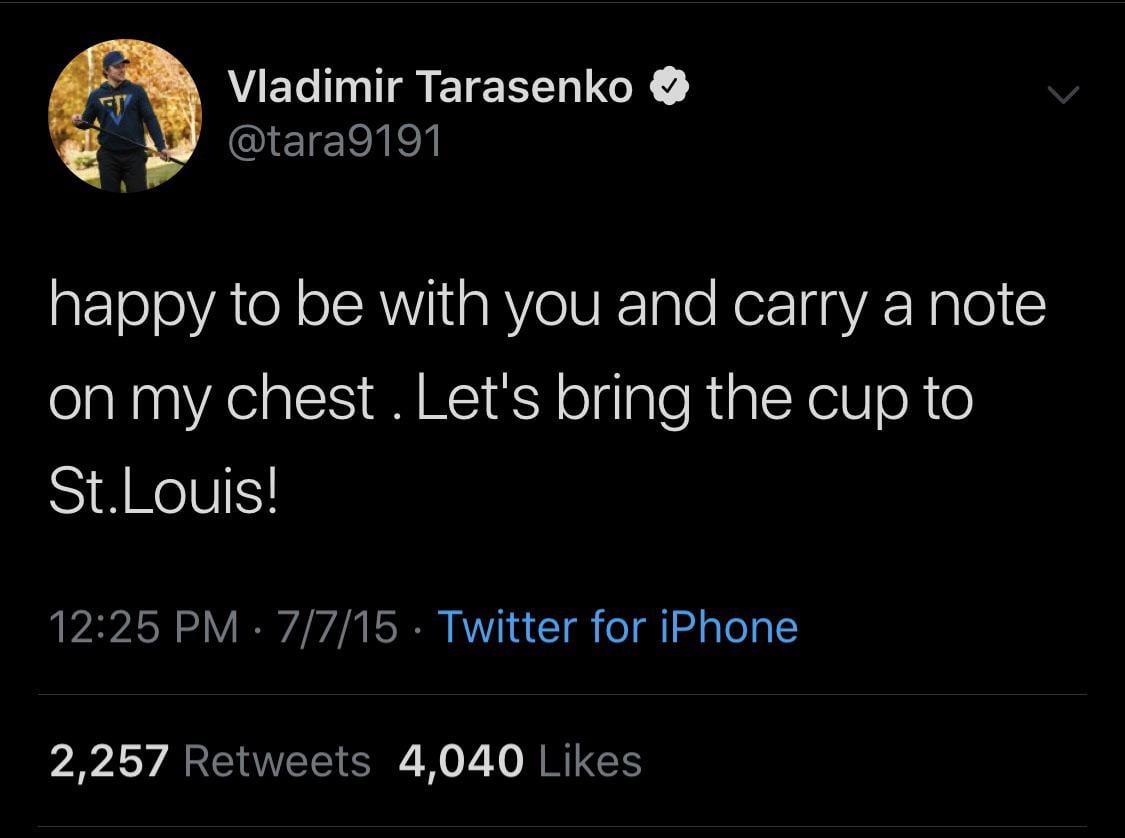Image resolution: width=1125 pixels, height=838 pixels.
Task: Click the tweet line starting "on my chest"
Action: 510,400
